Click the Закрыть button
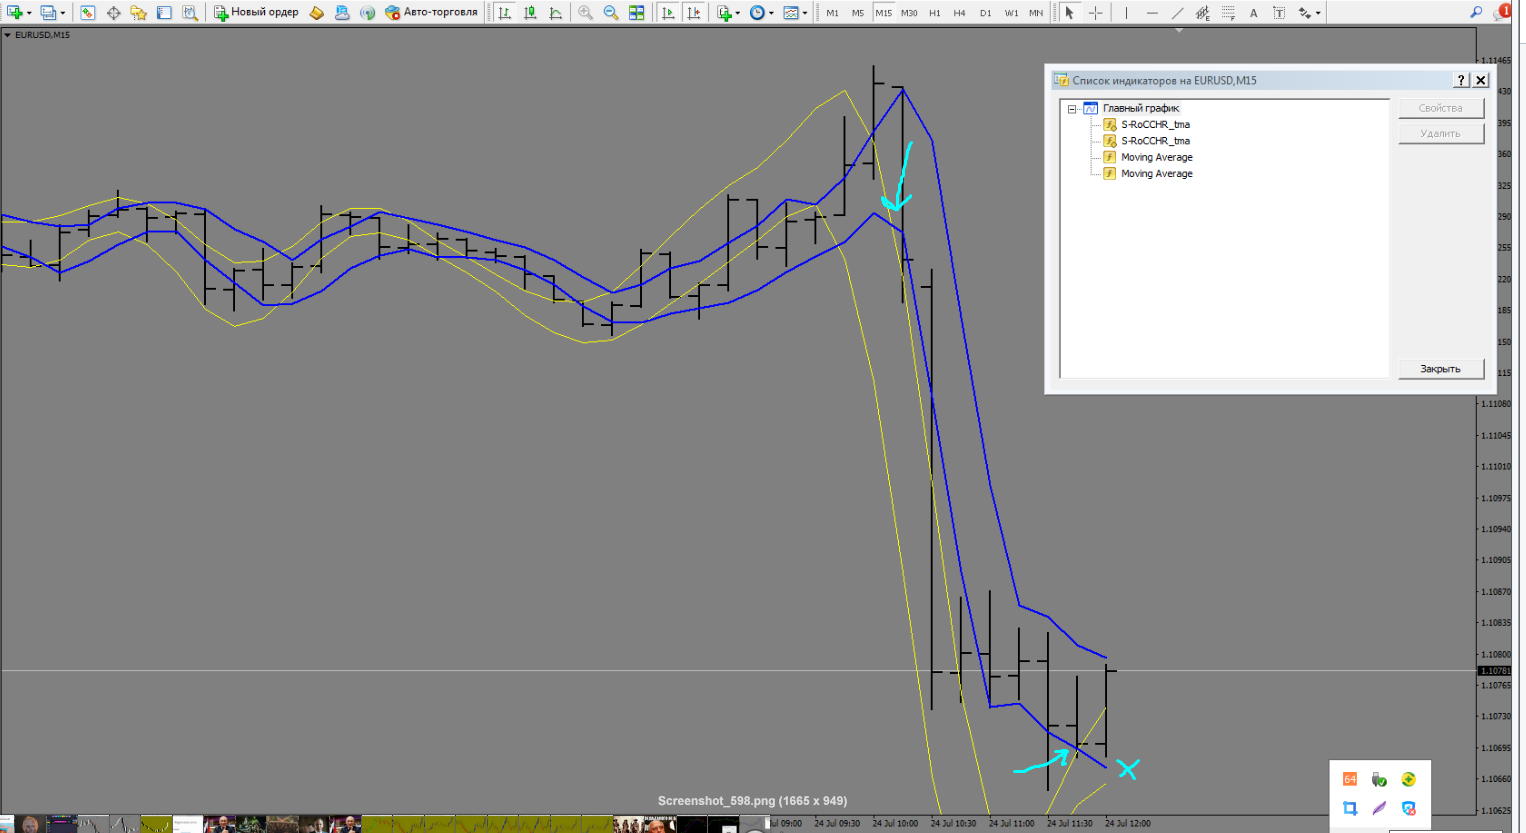This screenshot has width=1526, height=833. tap(1440, 369)
